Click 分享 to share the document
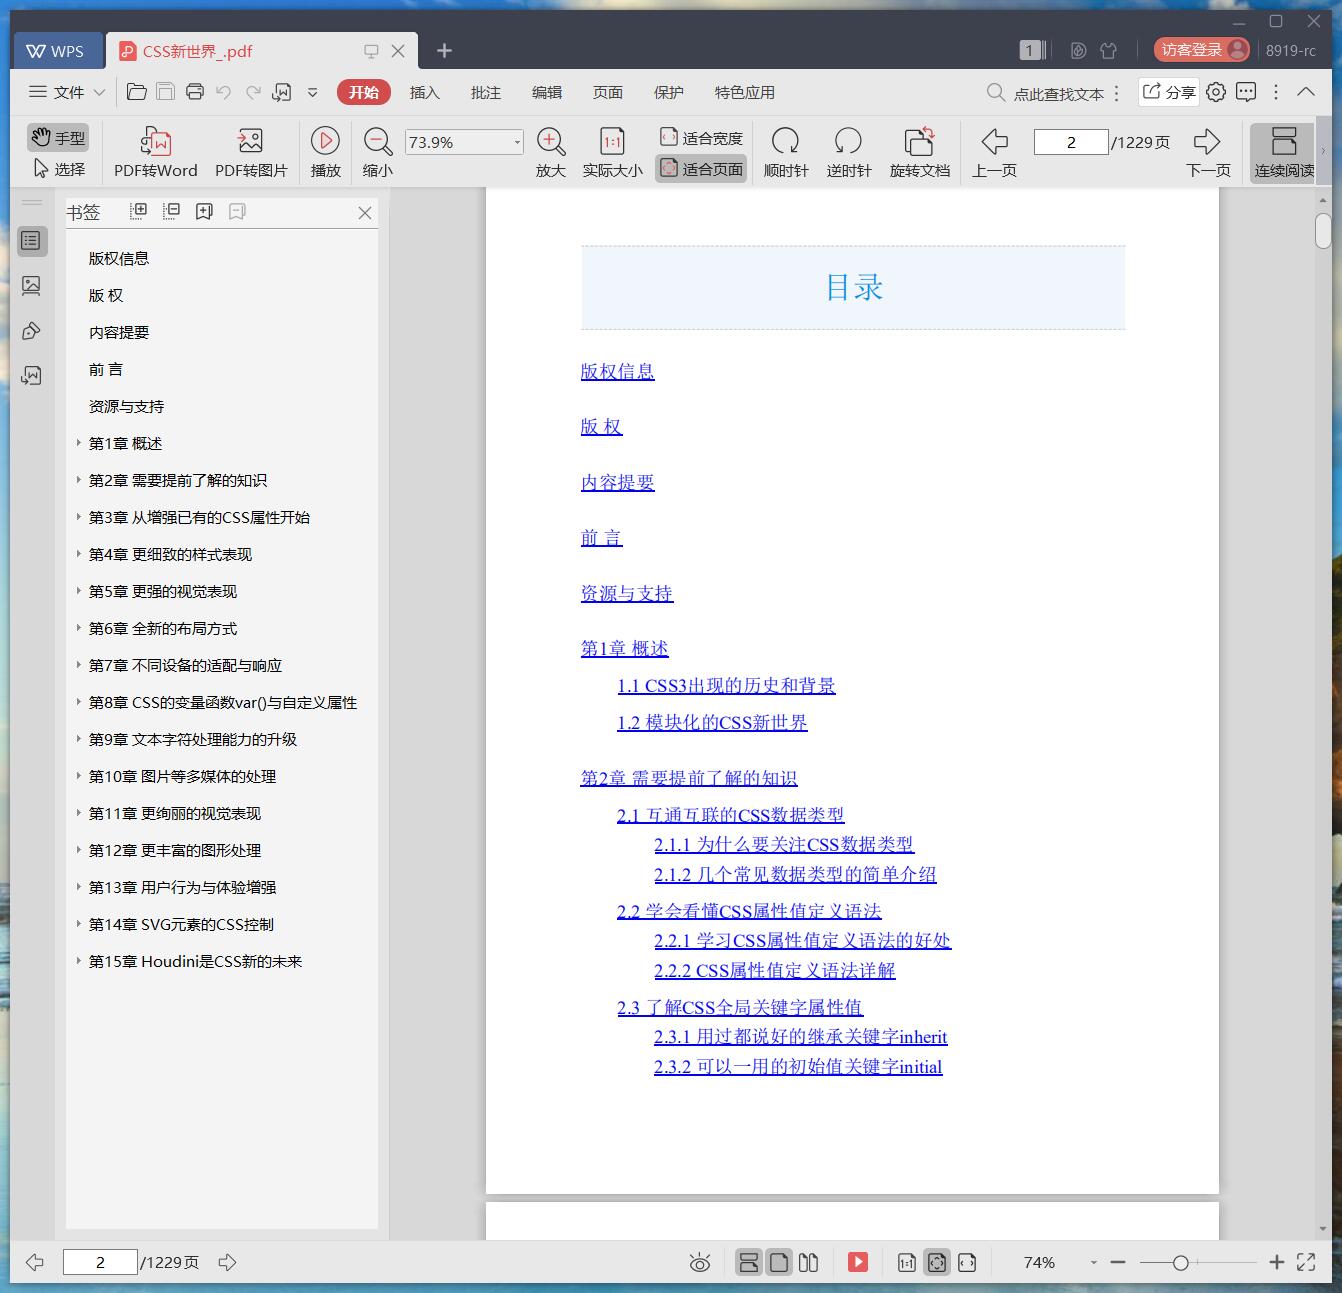 1168,92
